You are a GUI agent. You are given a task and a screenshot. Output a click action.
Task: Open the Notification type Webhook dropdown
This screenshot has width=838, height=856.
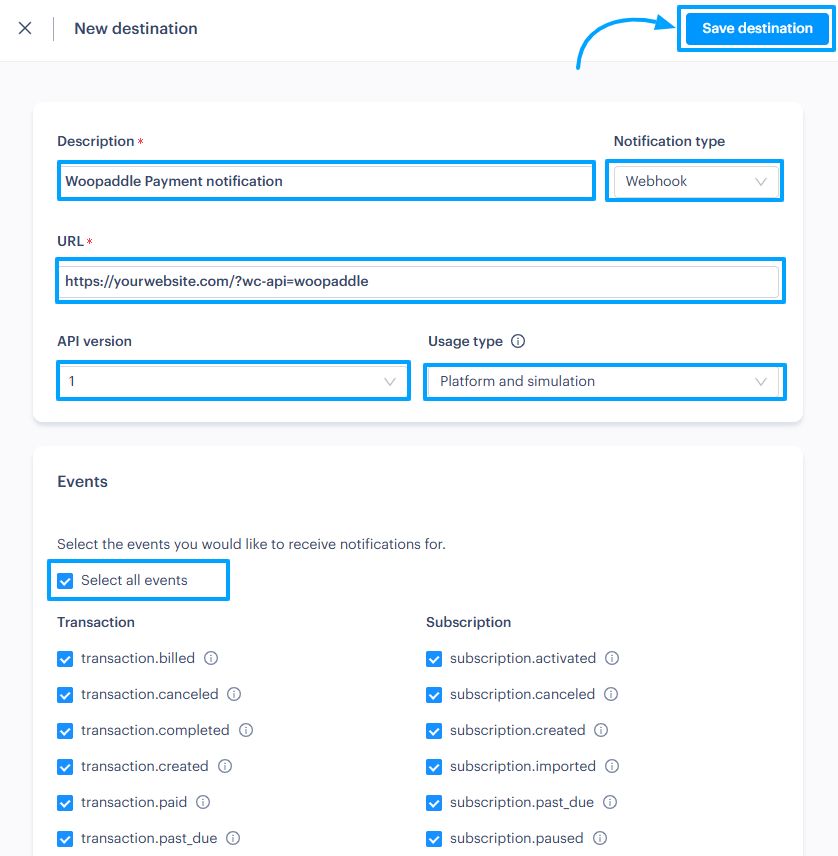point(695,181)
